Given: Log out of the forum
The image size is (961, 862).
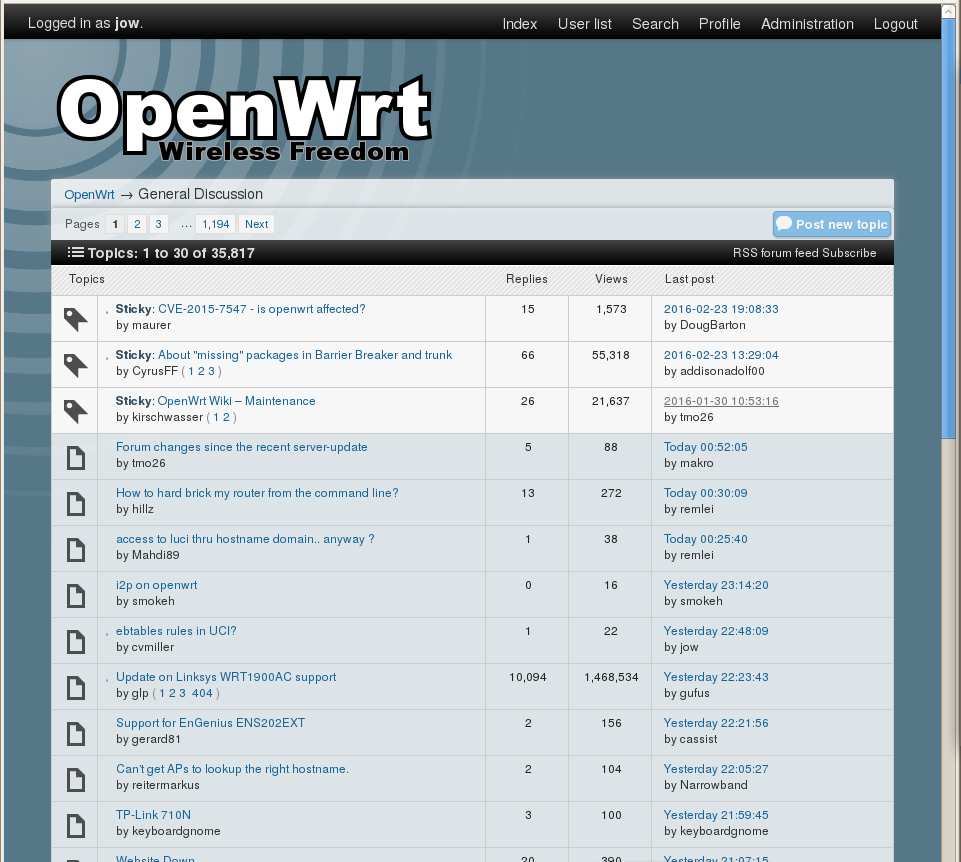Looking at the screenshot, I should point(895,24).
